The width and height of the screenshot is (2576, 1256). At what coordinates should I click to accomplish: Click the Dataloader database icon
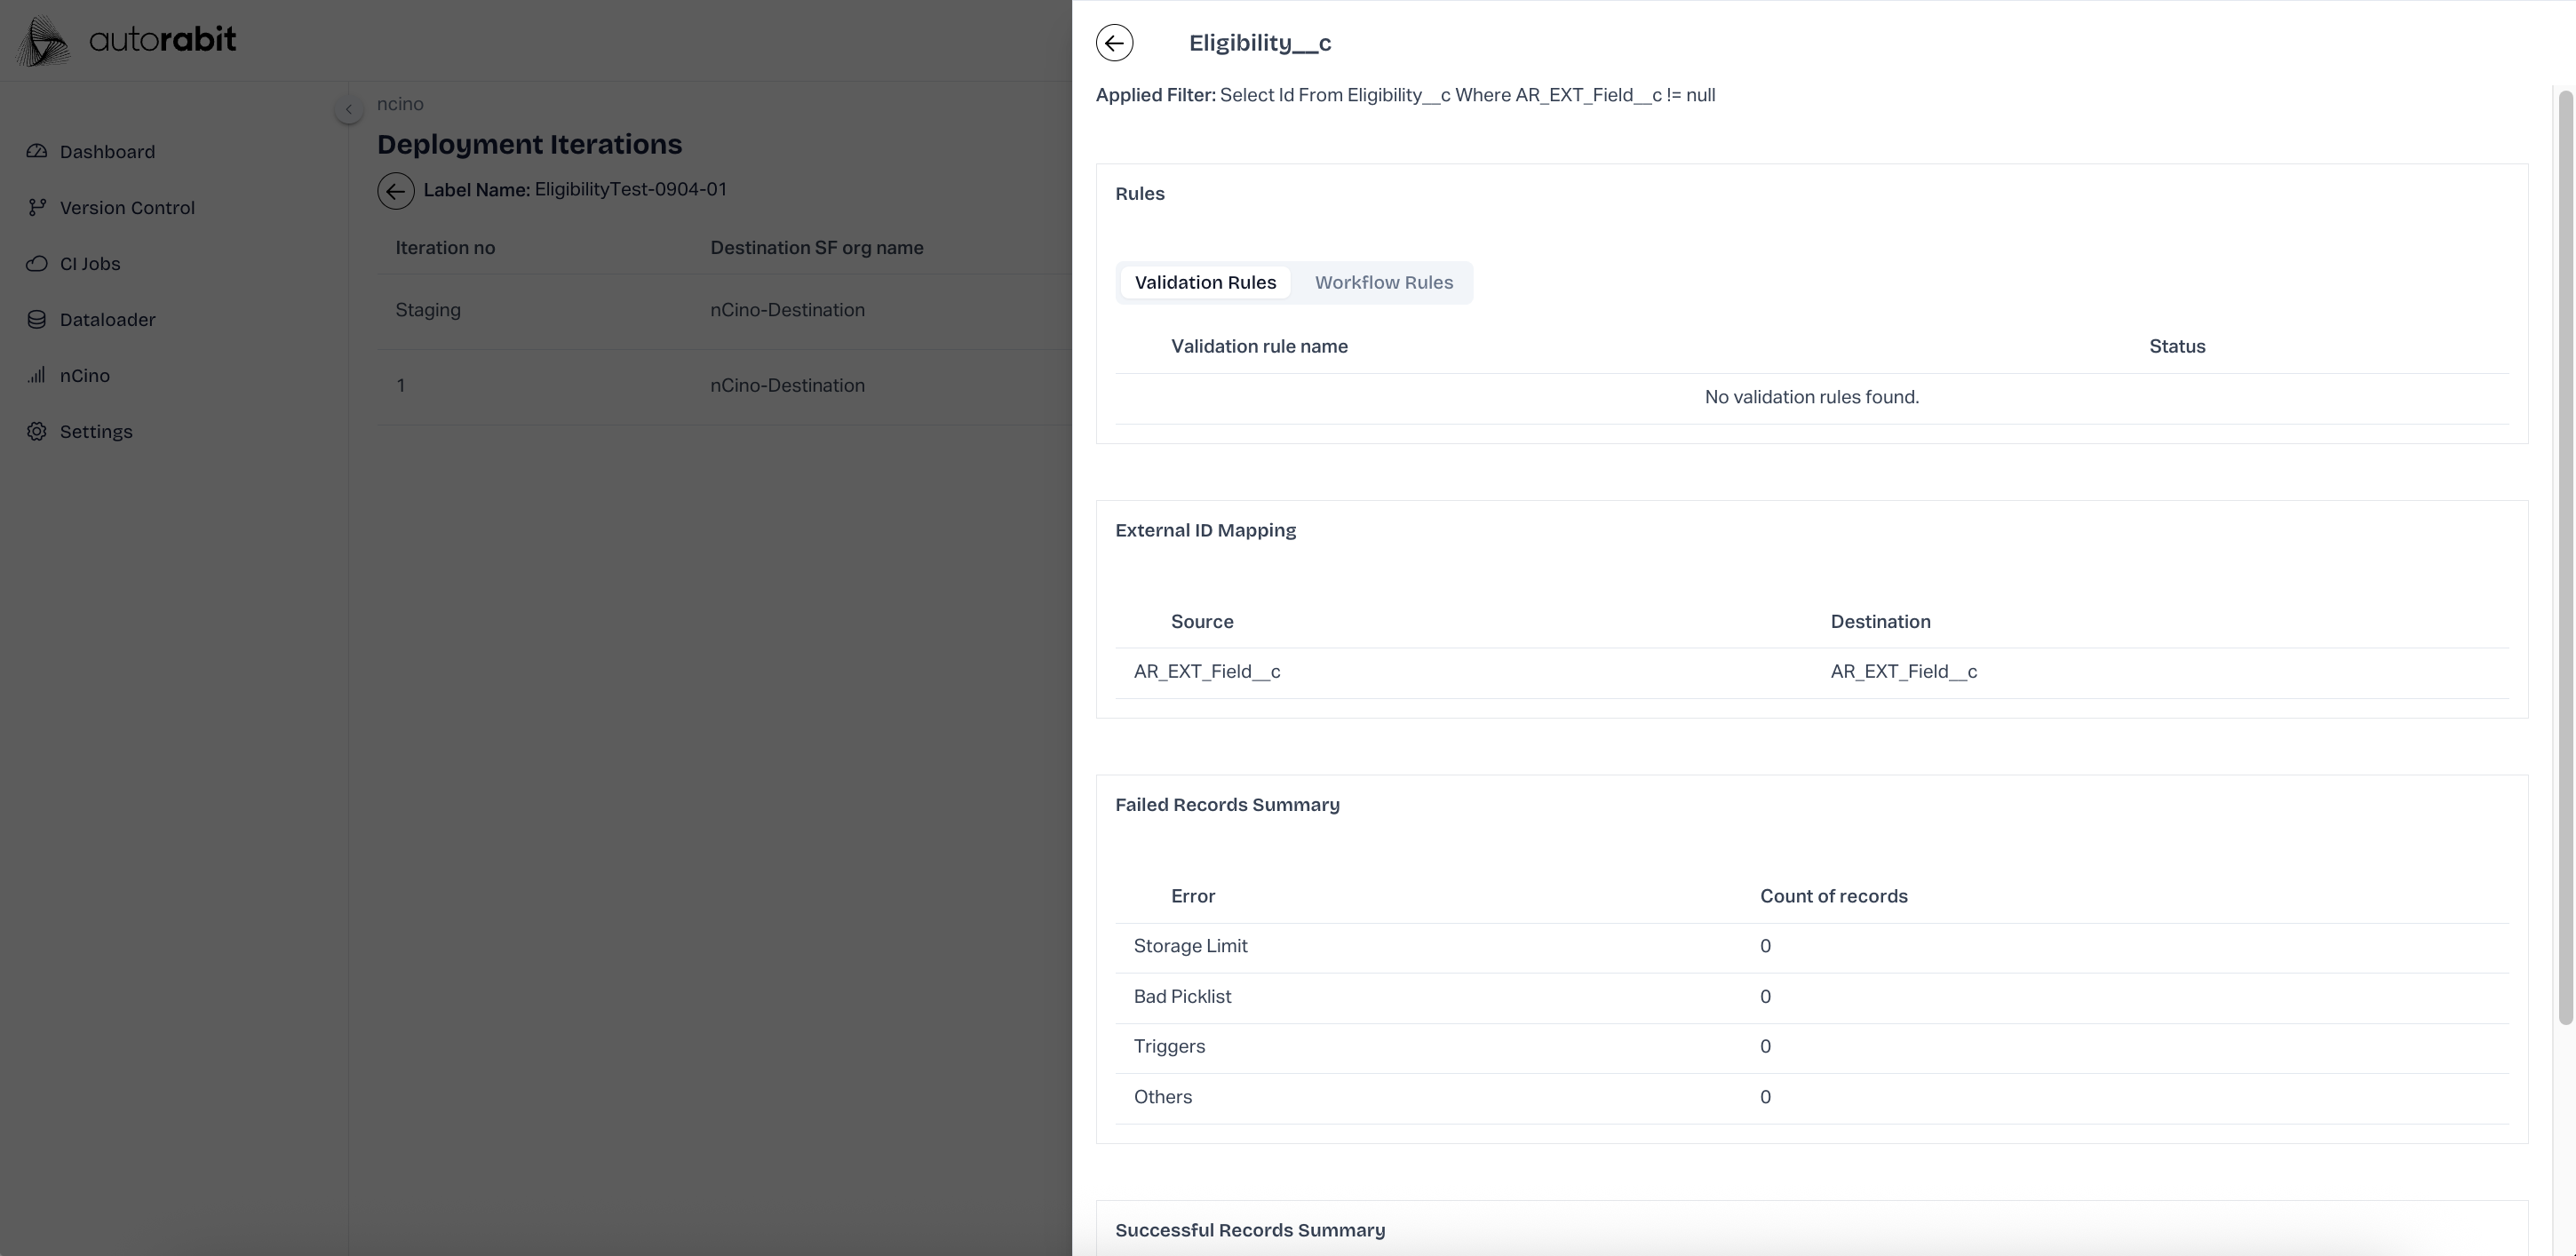pos(37,319)
